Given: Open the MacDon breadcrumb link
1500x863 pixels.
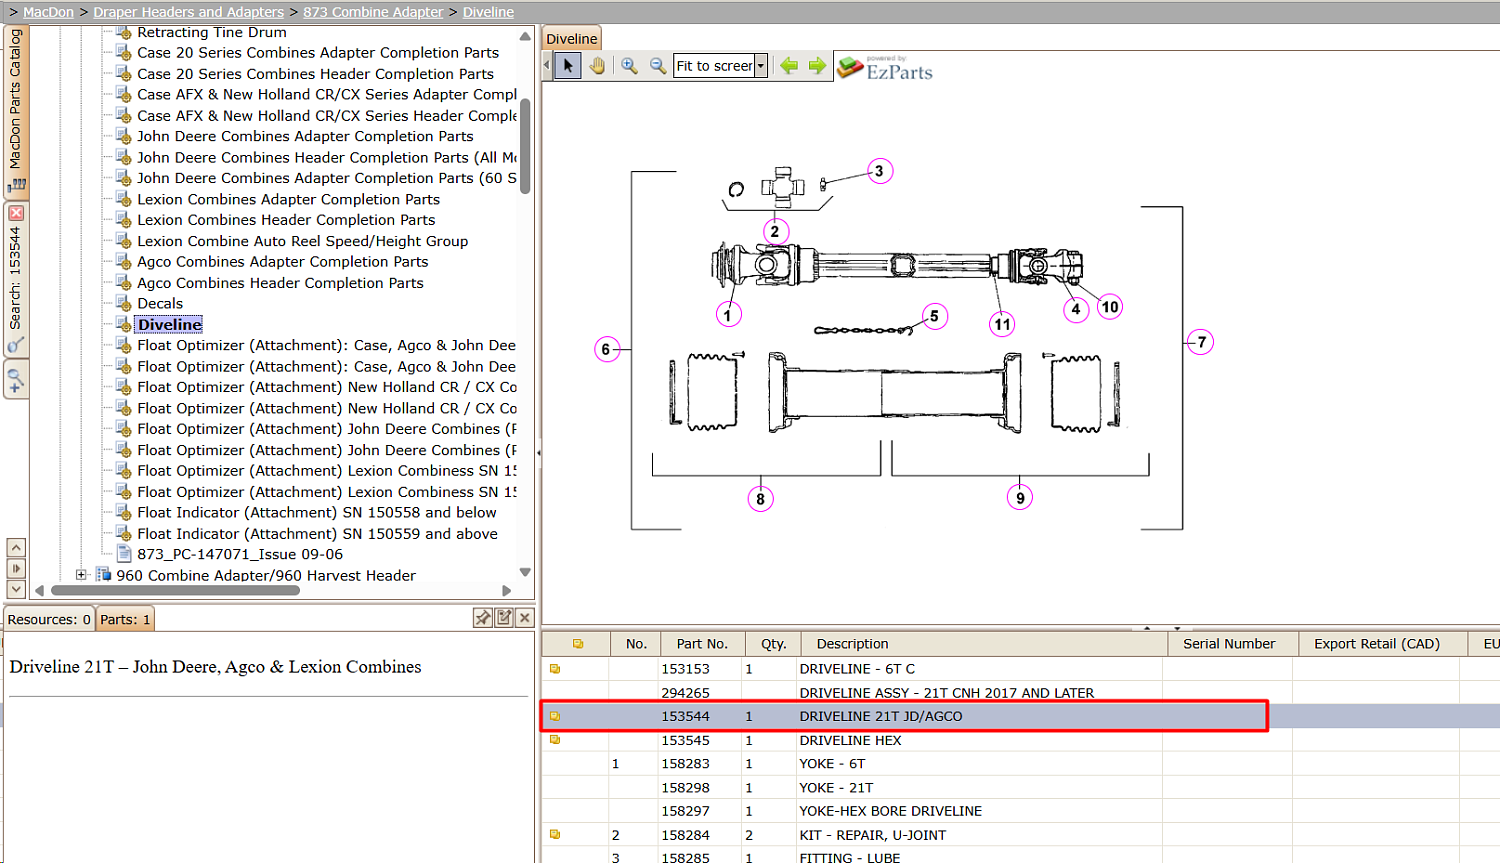Looking at the screenshot, I should [x=48, y=12].
